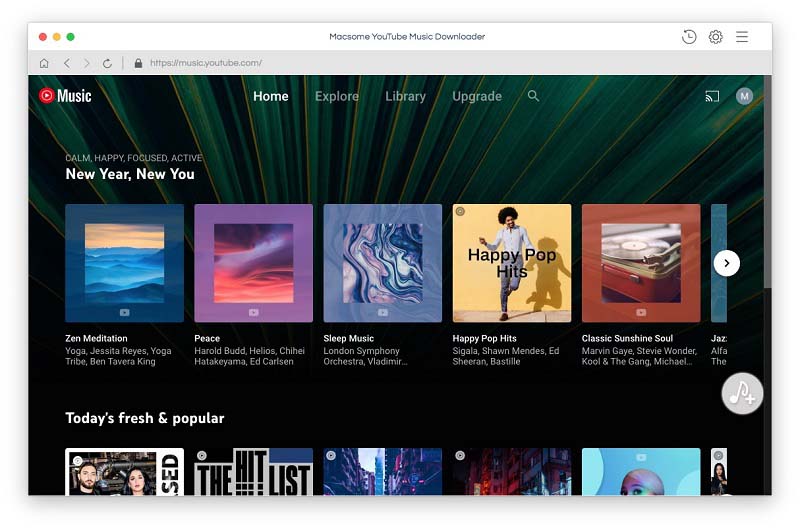
Task: Click 'Harold Budd, Helios, Chihei' artists text
Action: (249, 351)
